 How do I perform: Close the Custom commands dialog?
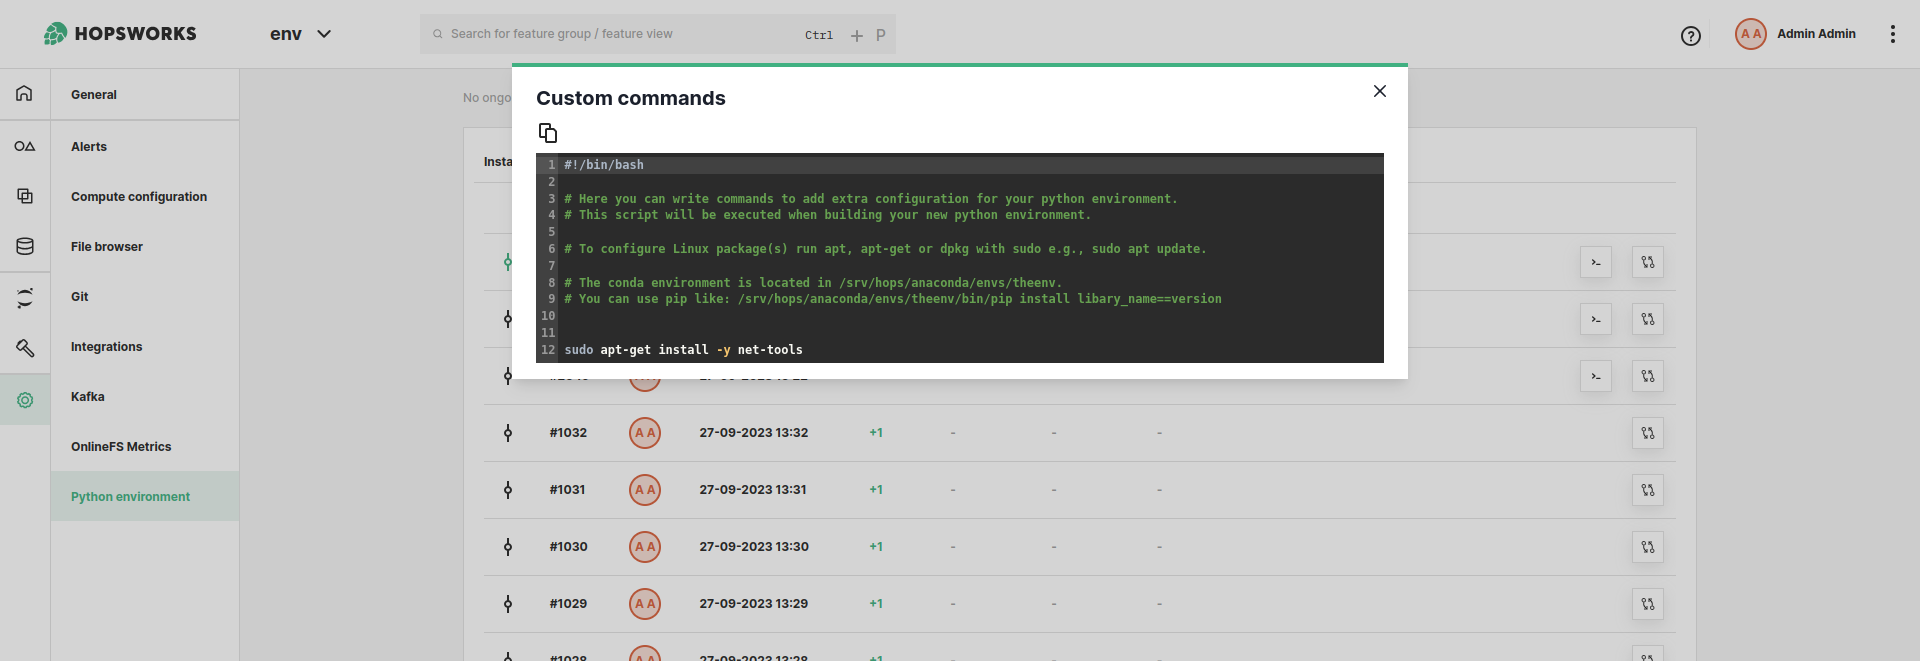[x=1379, y=91]
